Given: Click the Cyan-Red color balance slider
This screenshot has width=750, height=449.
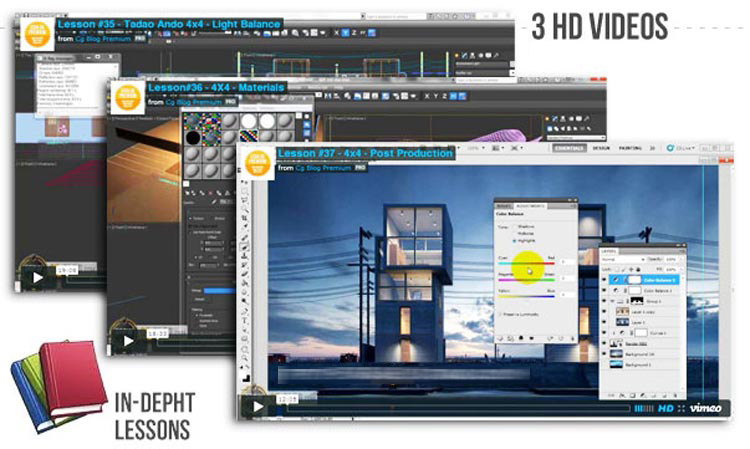Looking at the screenshot, I should 526,263.
